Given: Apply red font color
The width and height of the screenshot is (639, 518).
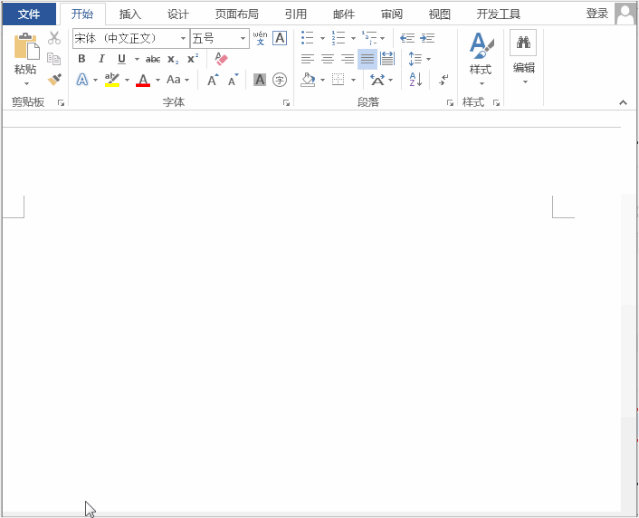Looking at the screenshot, I should pyautogui.click(x=143, y=79).
